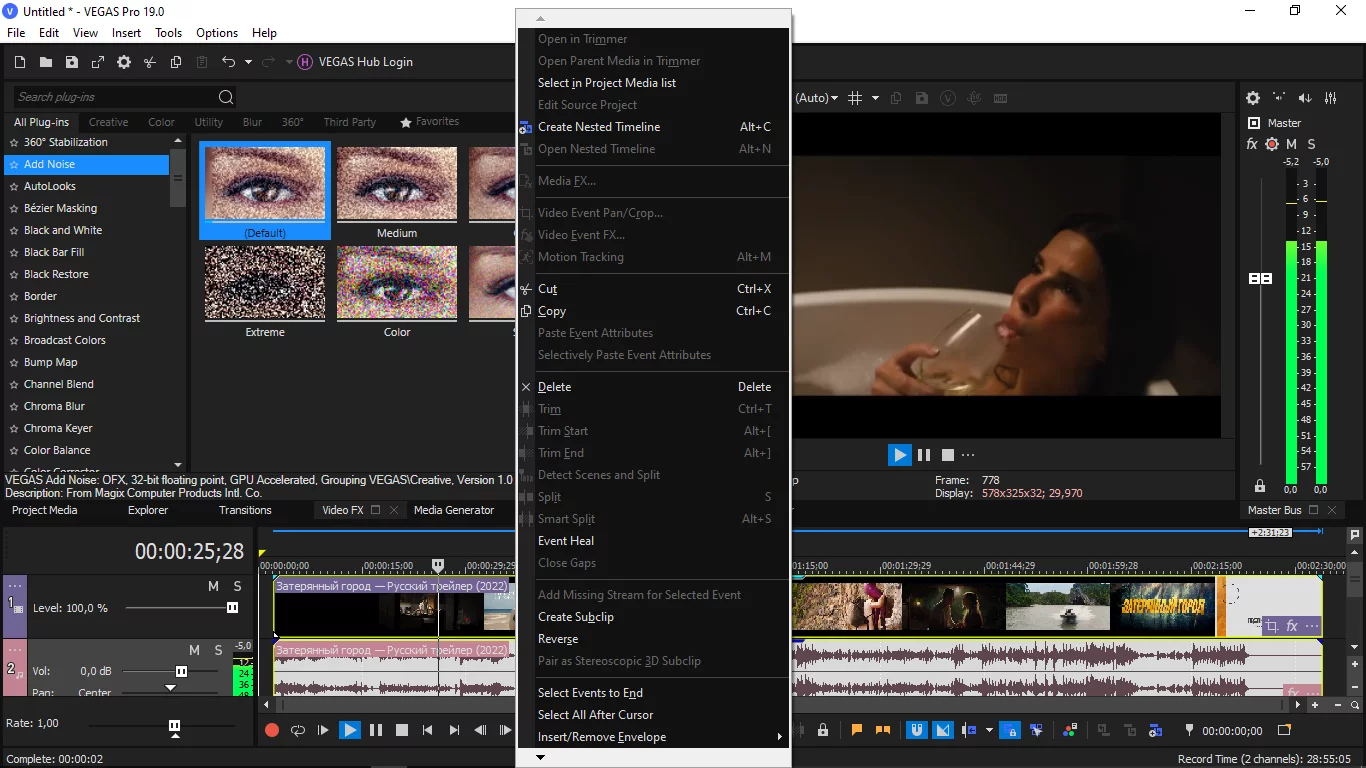Click the Rate slider handle
This screenshot has width=1366, height=768.
(175, 725)
